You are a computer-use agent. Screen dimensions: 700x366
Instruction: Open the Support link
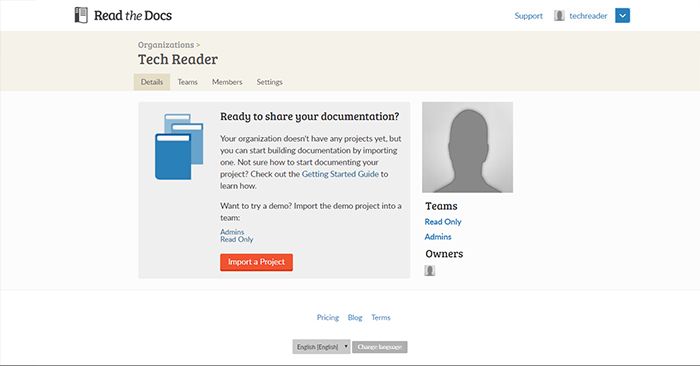pyautogui.click(x=529, y=16)
